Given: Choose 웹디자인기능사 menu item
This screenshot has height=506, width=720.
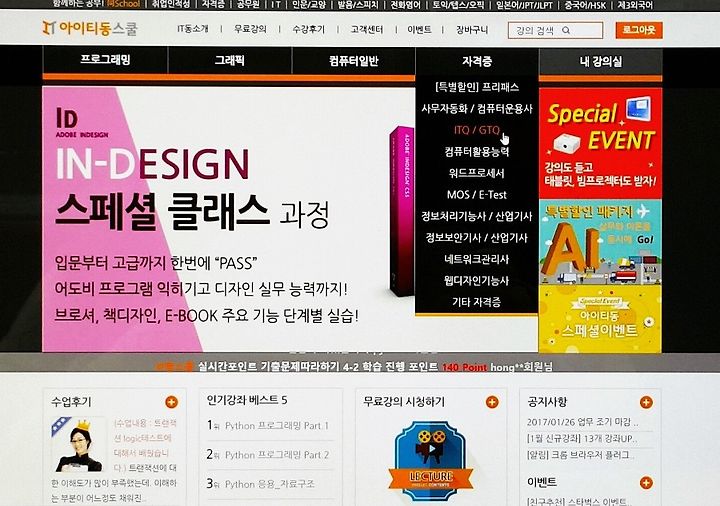Looking at the screenshot, I should coord(477,281).
